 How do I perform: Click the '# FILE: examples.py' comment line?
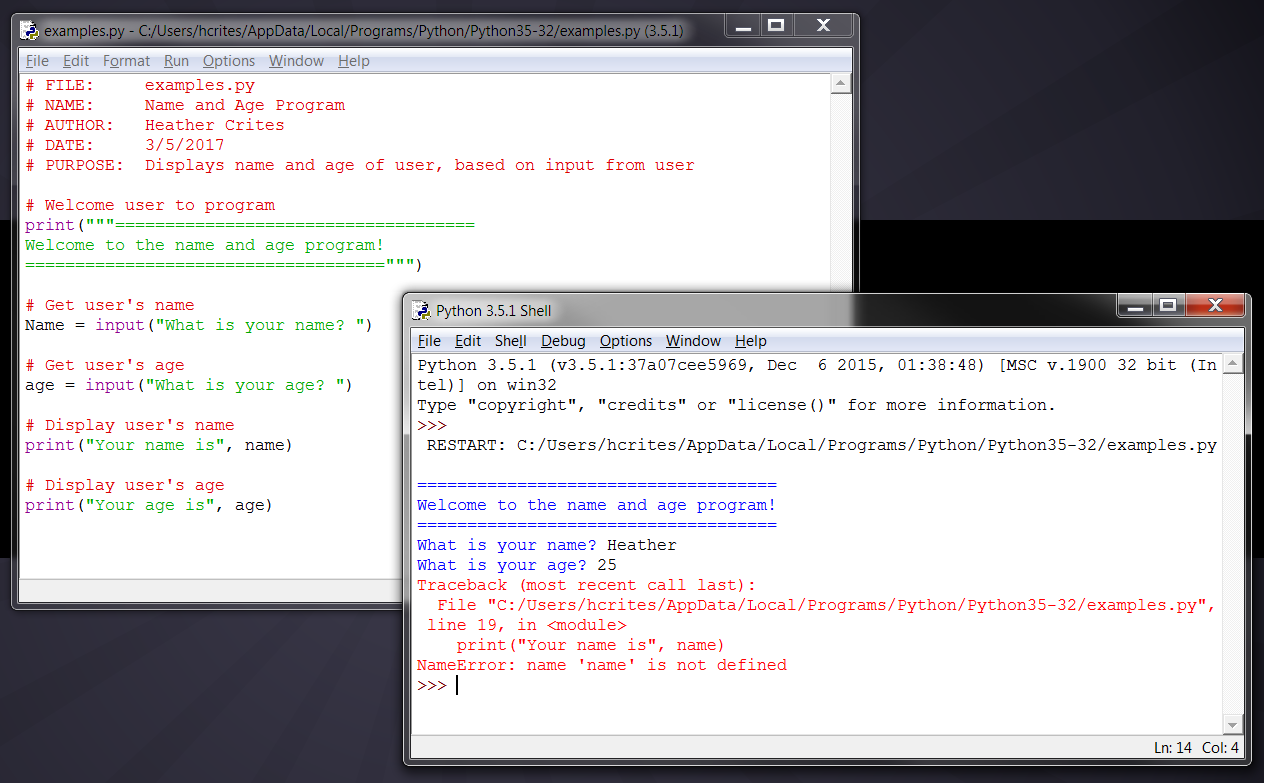click(x=140, y=85)
